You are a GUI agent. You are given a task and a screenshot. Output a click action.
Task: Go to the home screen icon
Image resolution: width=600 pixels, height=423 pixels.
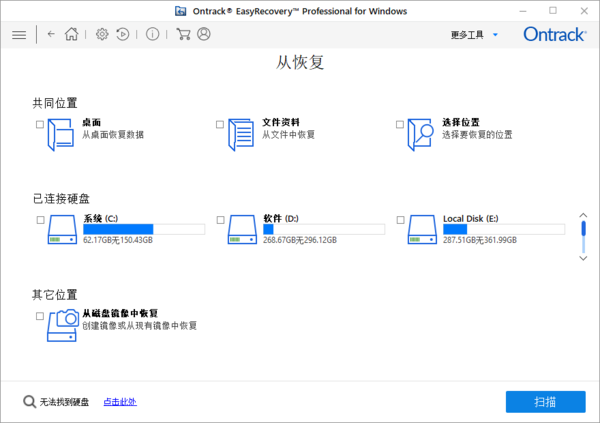(71, 34)
